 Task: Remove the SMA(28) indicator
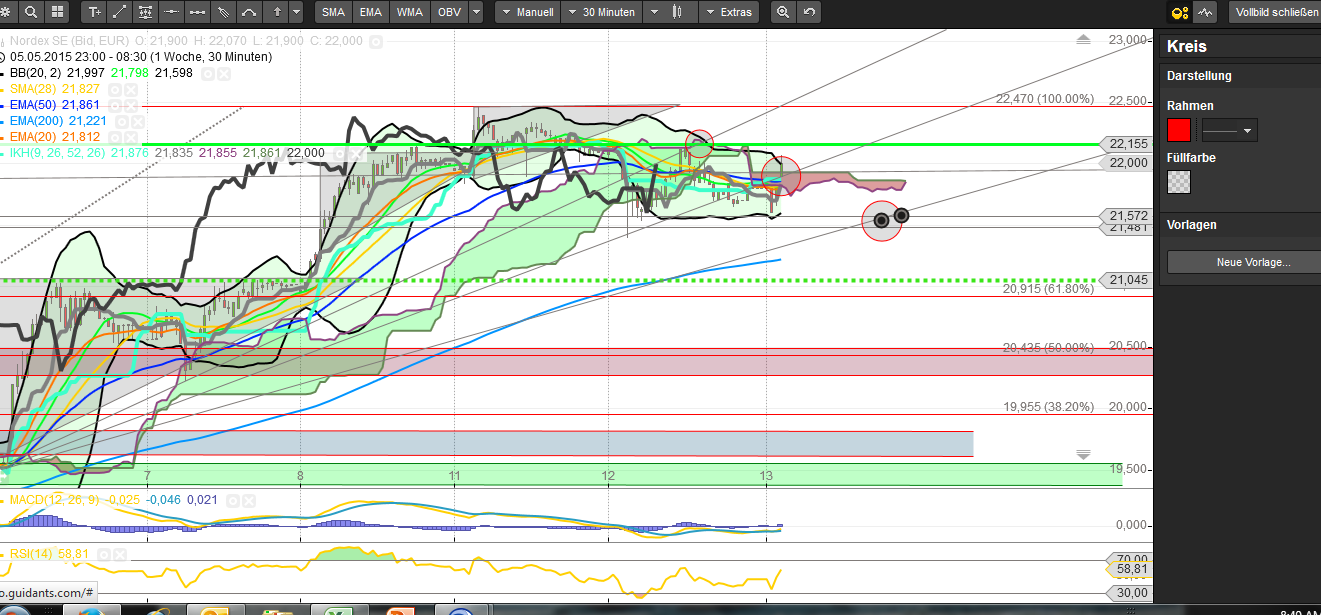point(131,89)
